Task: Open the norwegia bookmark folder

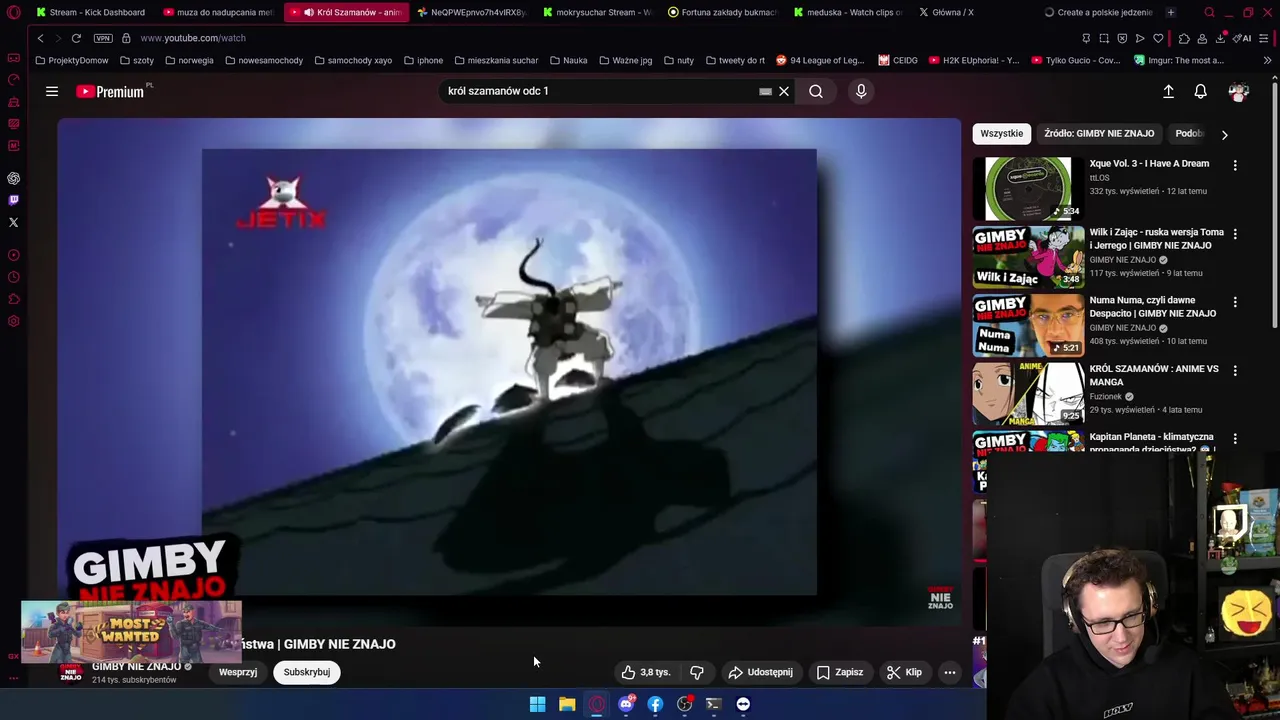Action: point(189,60)
